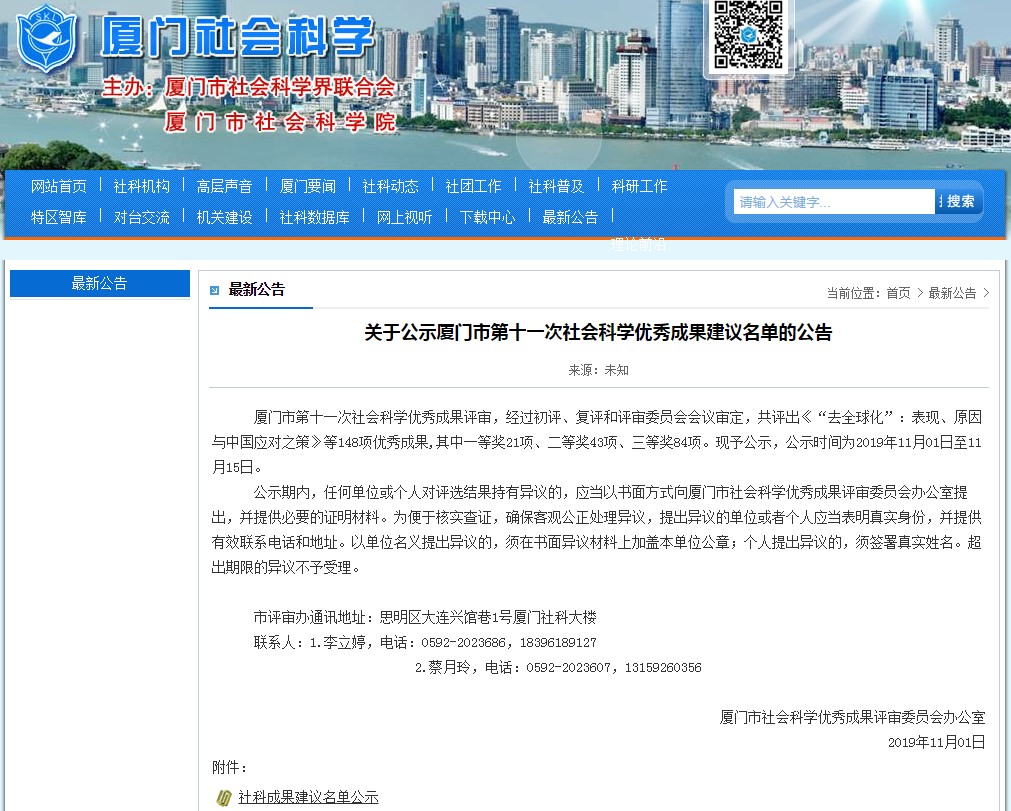Image resolution: width=1011 pixels, height=811 pixels.
Task: Click 科研工作 in the top navigation
Action: click(639, 186)
